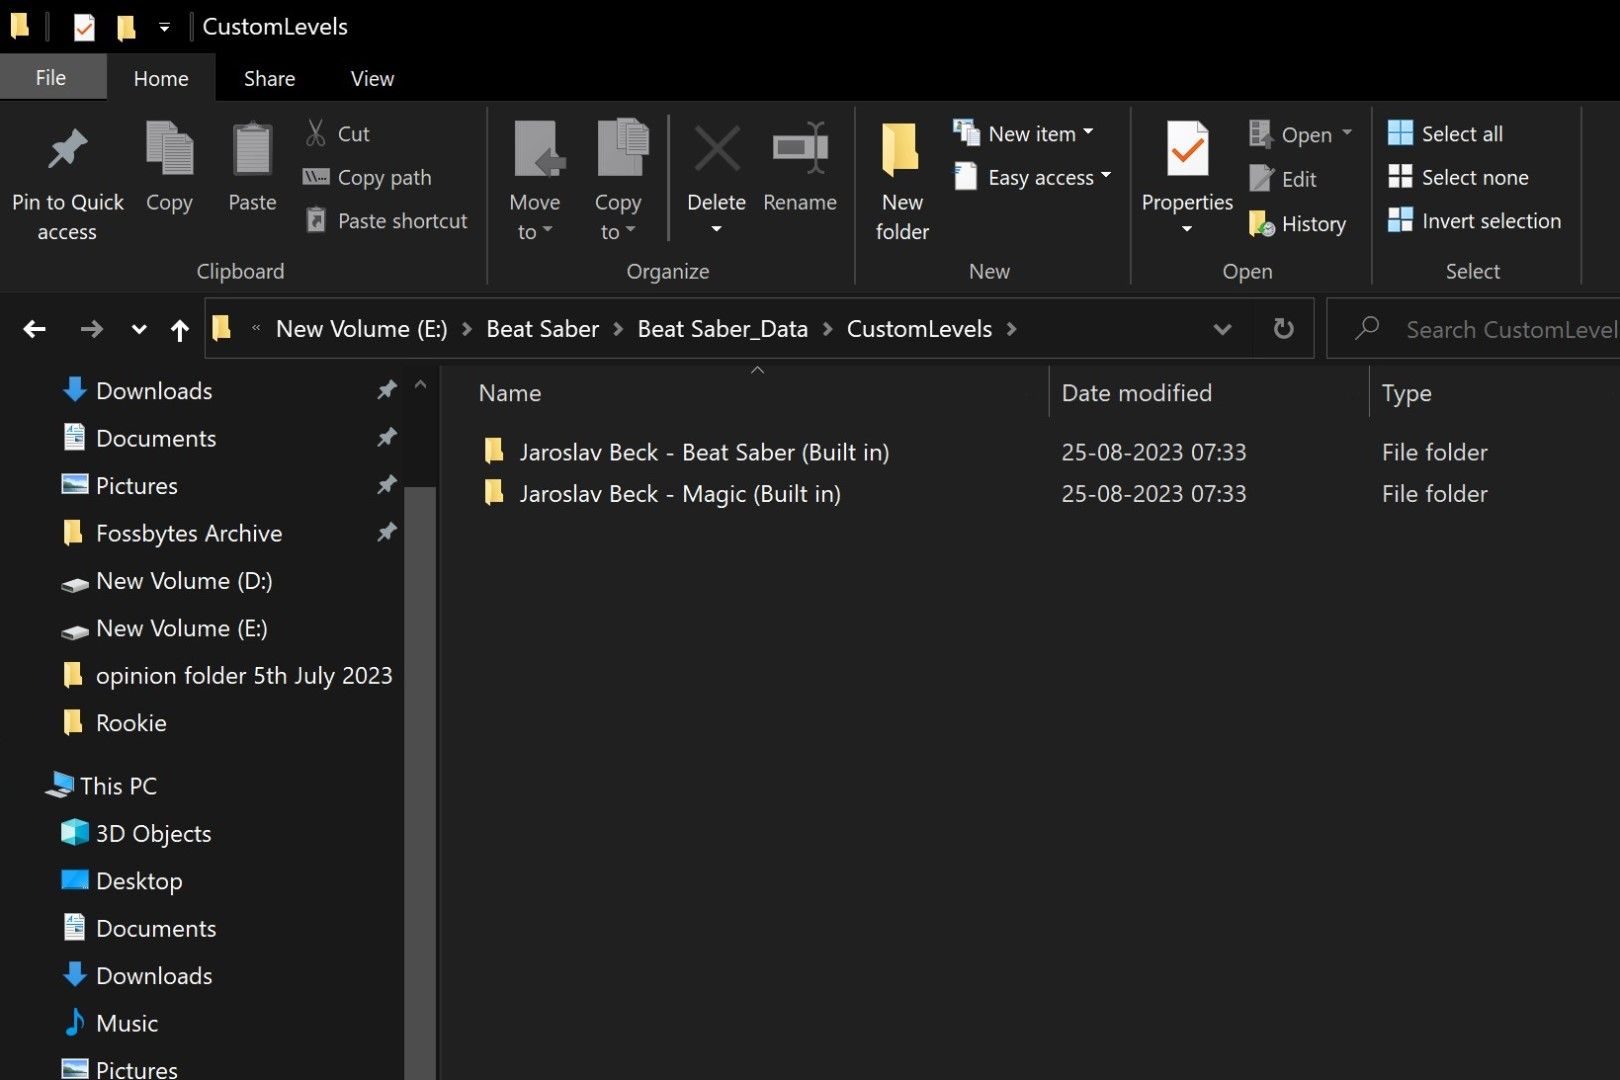1620x1080 pixels.
Task: Open the Recent locations dropdown
Action: point(139,329)
